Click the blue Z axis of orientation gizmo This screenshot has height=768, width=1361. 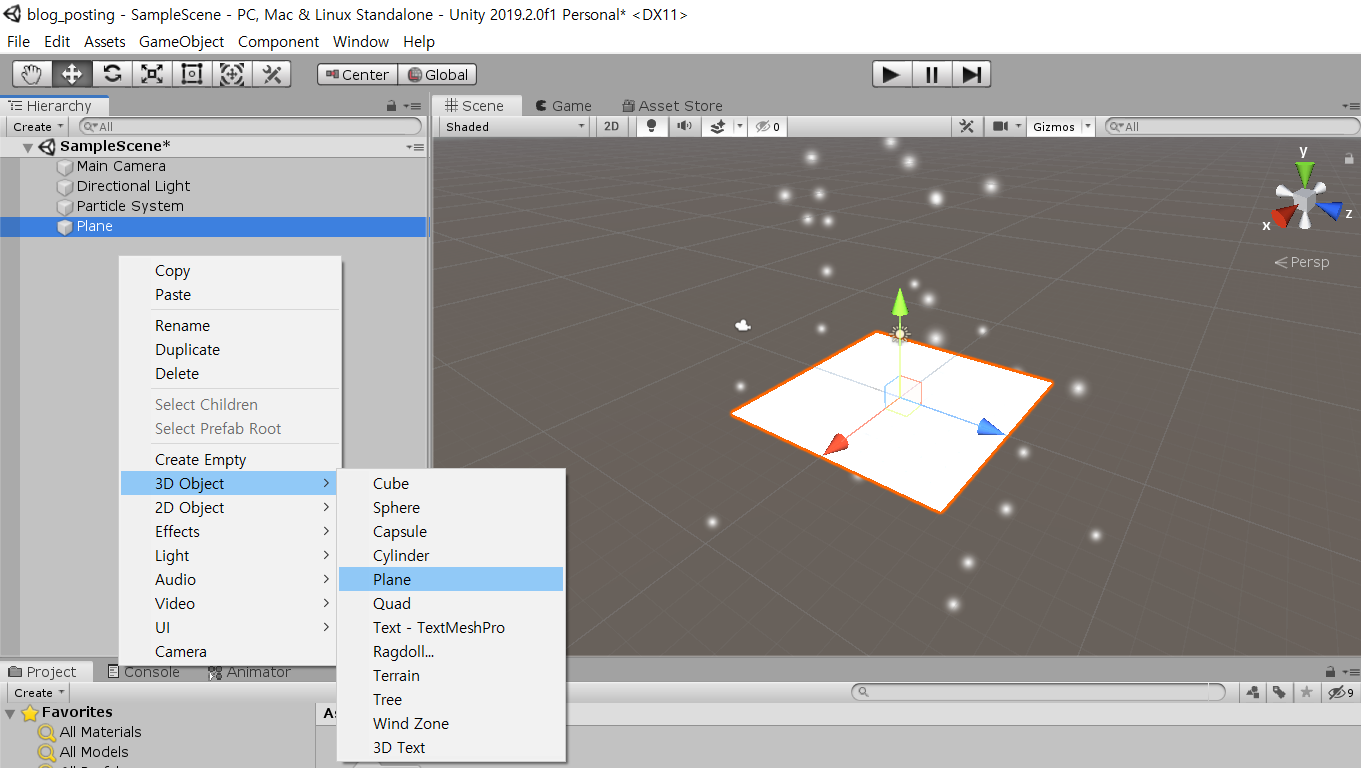pyautogui.click(x=1332, y=210)
